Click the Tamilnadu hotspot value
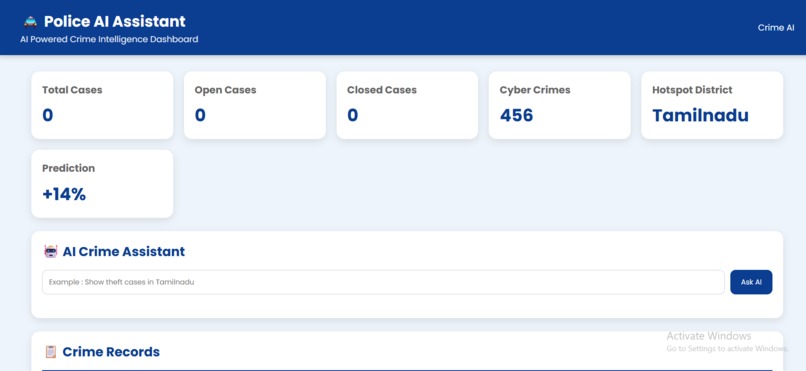 coord(700,115)
